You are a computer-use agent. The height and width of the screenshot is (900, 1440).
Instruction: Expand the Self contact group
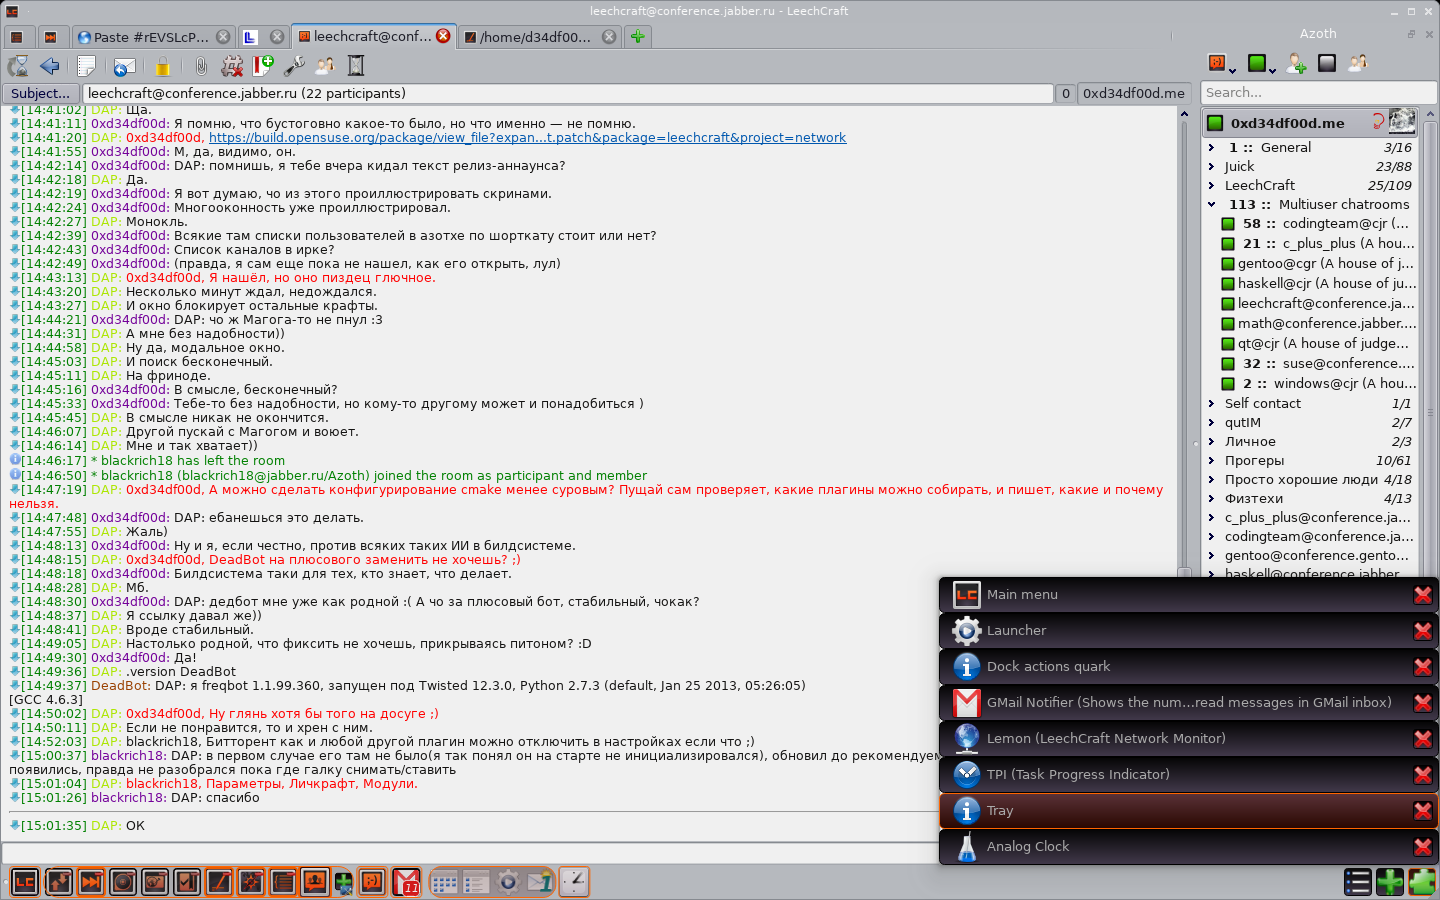click(1211, 403)
